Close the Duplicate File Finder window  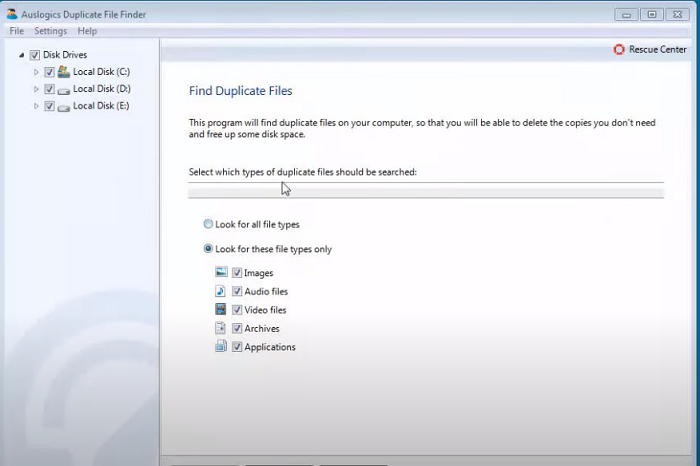pyautogui.click(x=677, y=15)
